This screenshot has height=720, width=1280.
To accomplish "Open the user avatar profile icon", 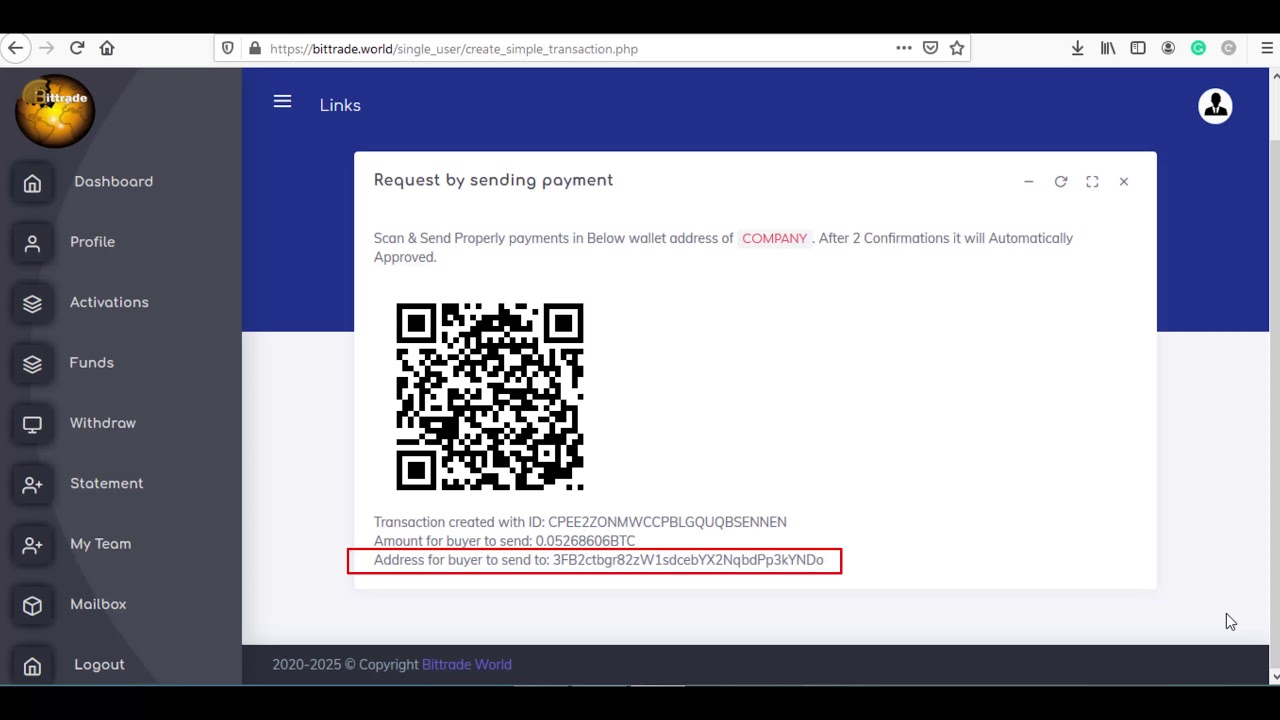I will pyautogui.click(x=1215, y=106).
